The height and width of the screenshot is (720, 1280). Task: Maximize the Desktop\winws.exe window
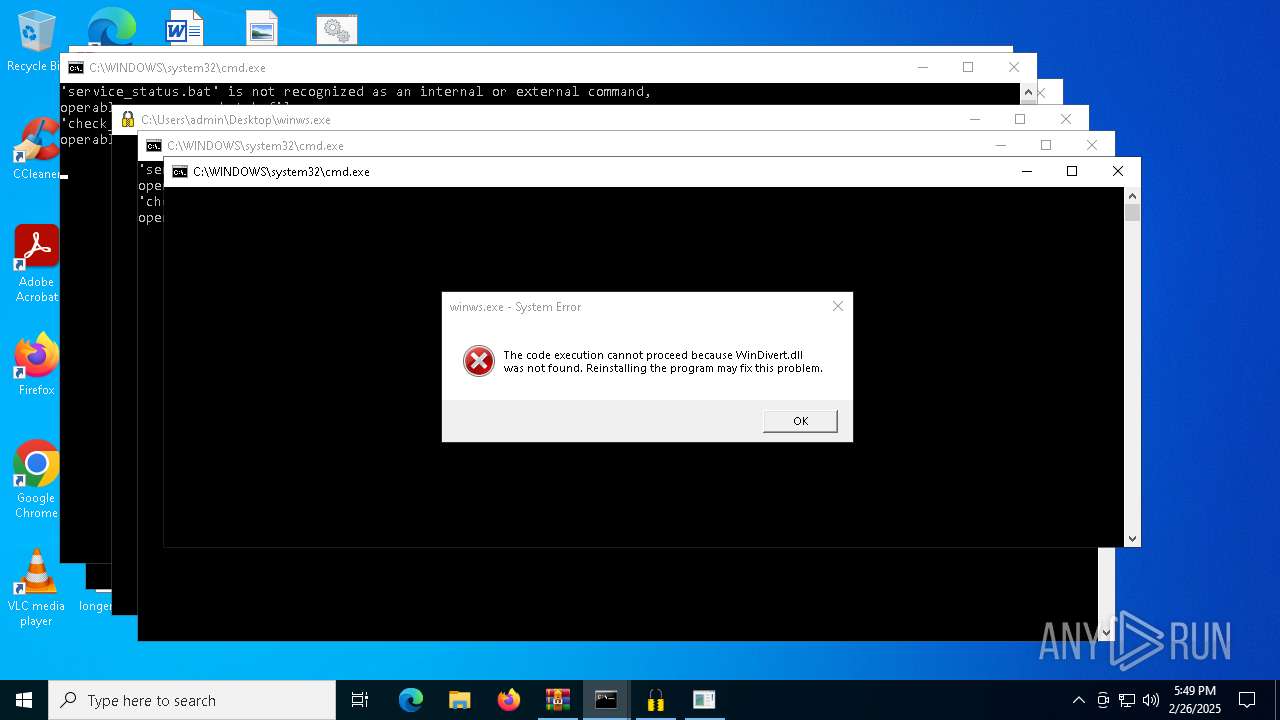point(1020,119)
